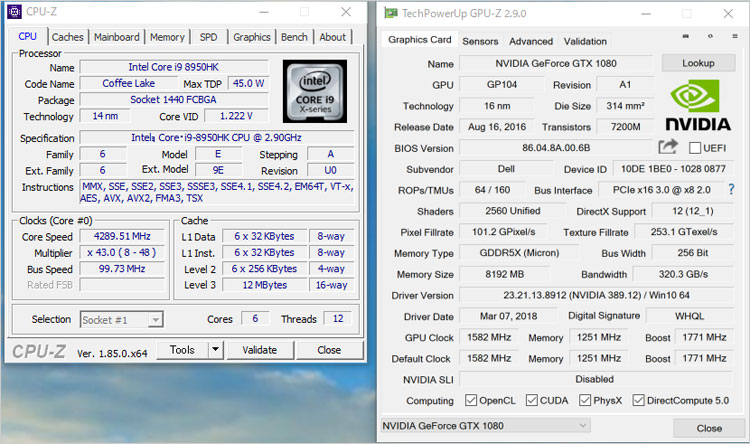The image size is (750, 444).
Task: Open the Sensors tab in GPU-Z
Action: click(x=480, y=41)
